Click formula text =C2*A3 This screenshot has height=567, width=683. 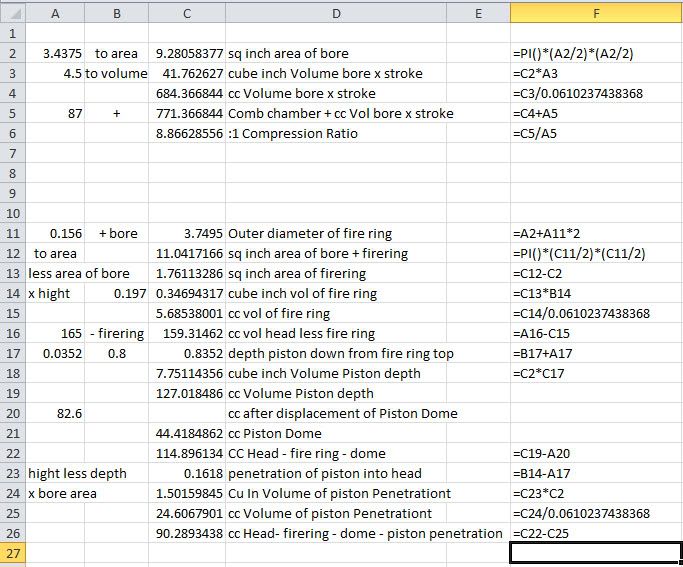click(535, 74)
